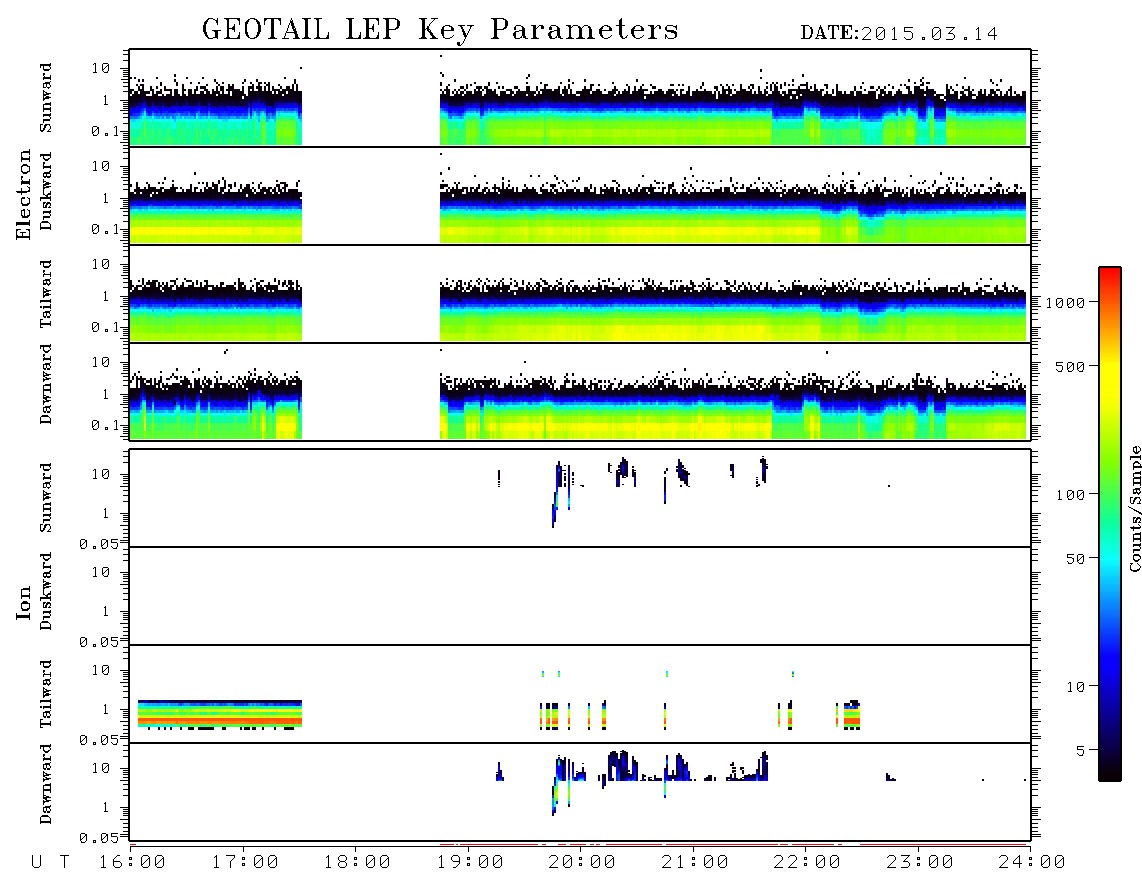
Task: Click the black bottom of the color bar
Action: click(1110, 772)
